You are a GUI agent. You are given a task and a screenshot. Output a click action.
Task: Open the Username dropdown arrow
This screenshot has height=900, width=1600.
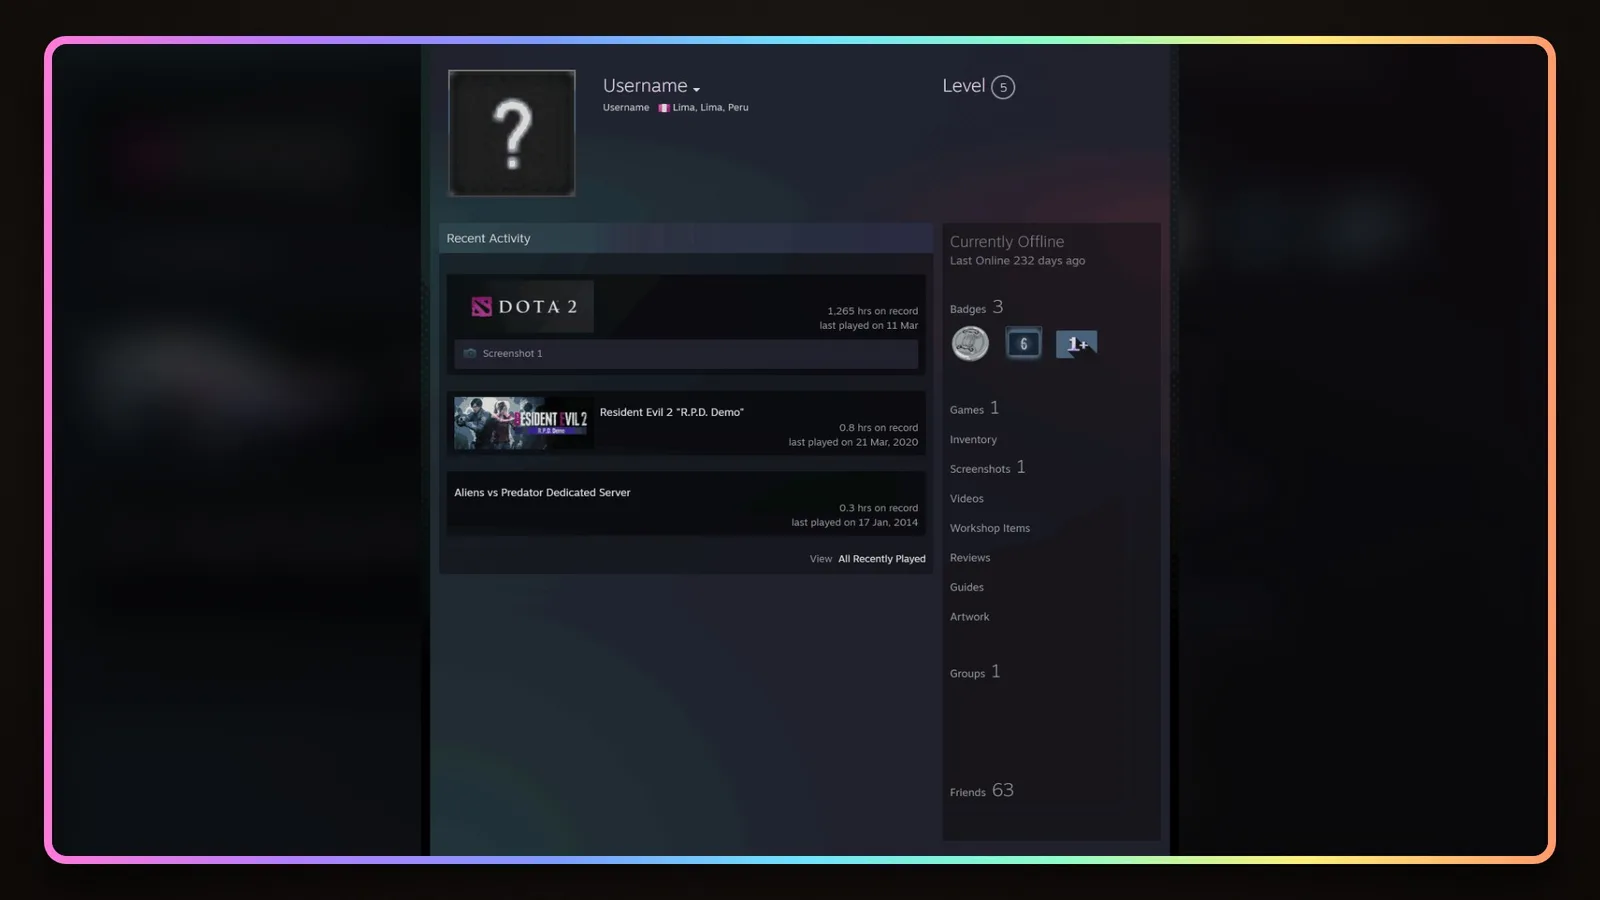click(x=696, y=90)
